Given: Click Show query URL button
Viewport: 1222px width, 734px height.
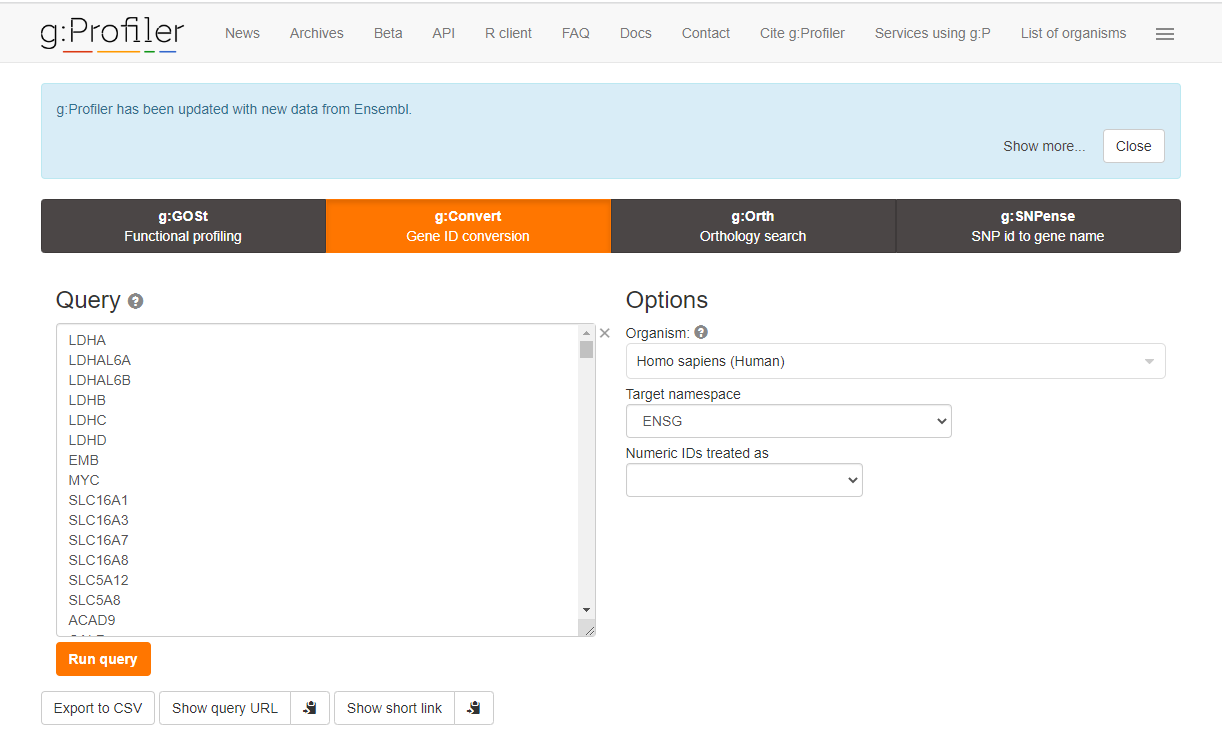Looking at the screenshot, I should [225, 708].
